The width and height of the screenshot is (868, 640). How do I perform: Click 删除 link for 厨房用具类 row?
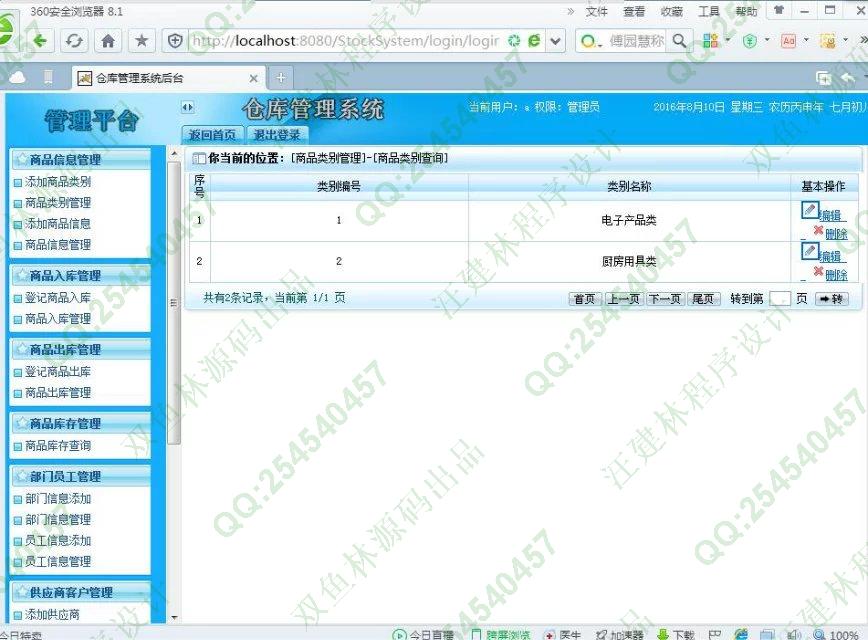[836, 275]
